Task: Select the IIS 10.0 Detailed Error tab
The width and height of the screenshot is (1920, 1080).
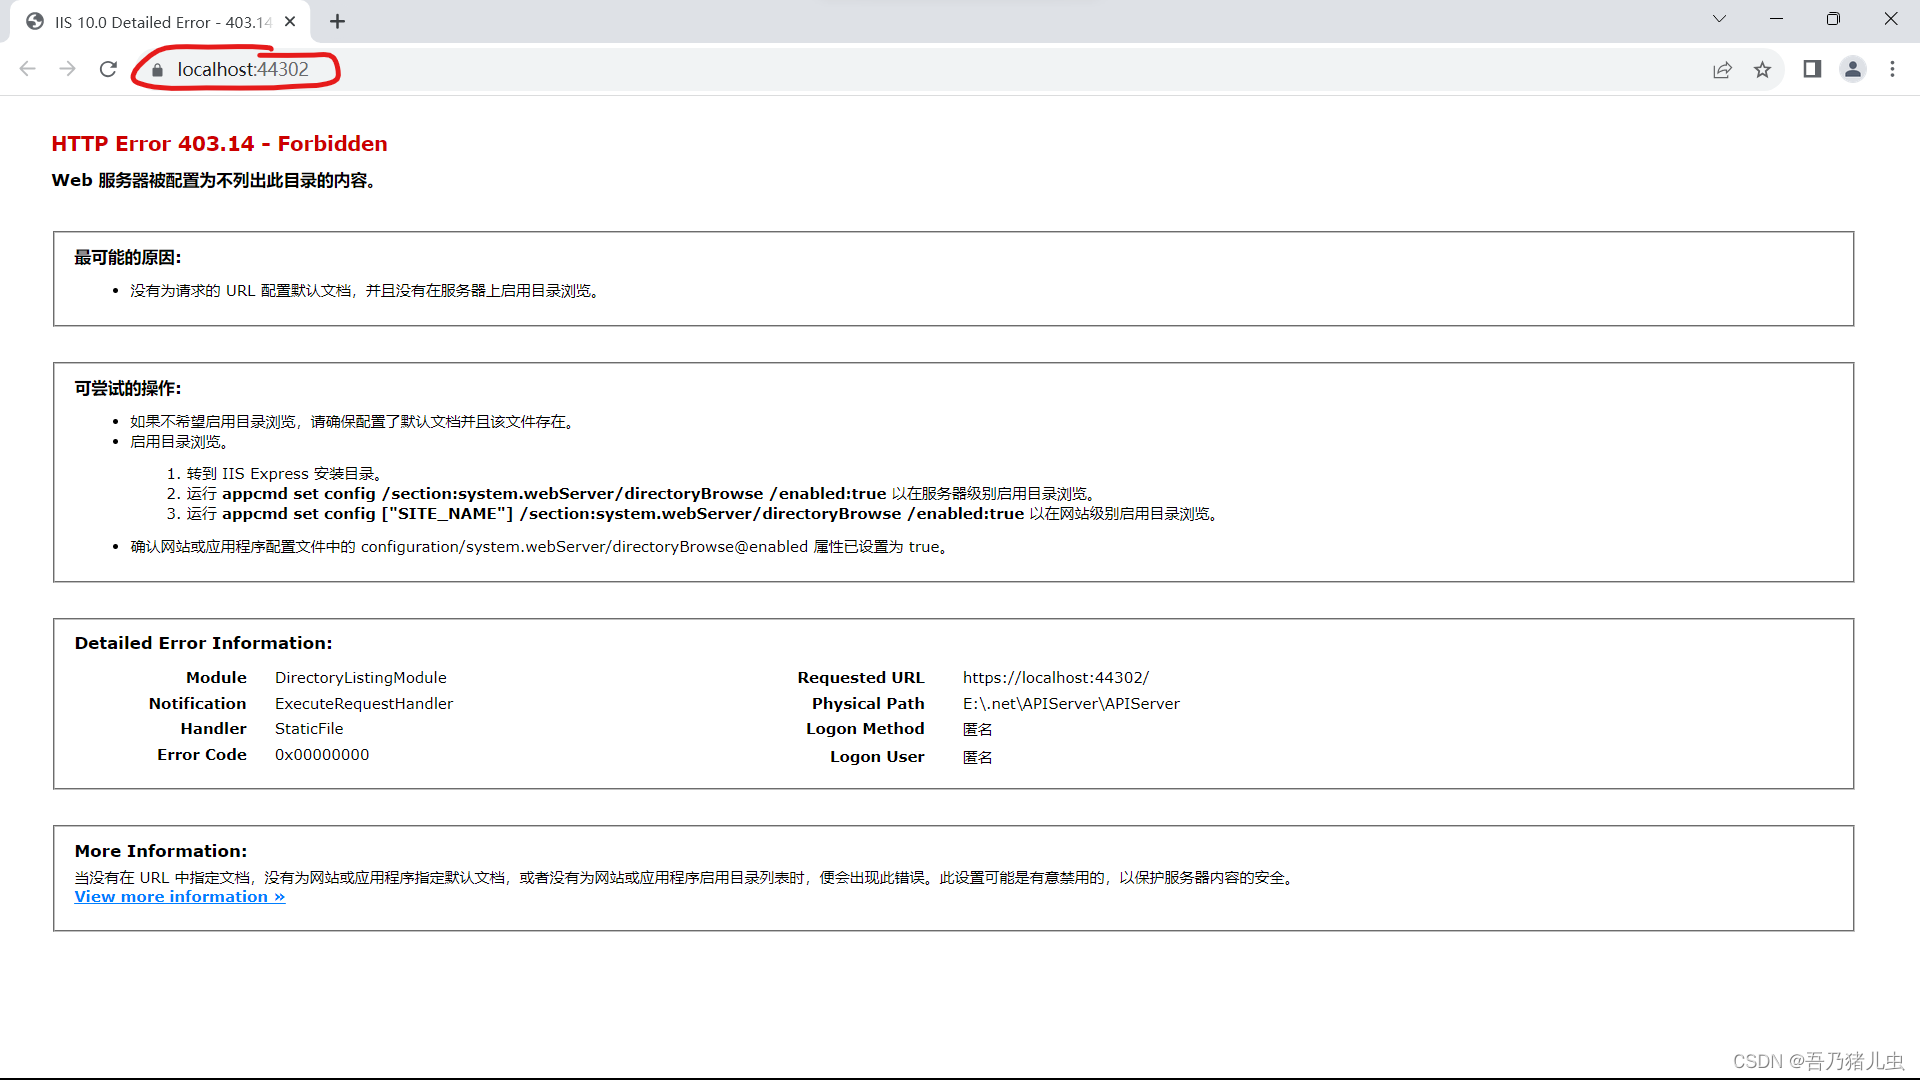Action: click(160, 22)
